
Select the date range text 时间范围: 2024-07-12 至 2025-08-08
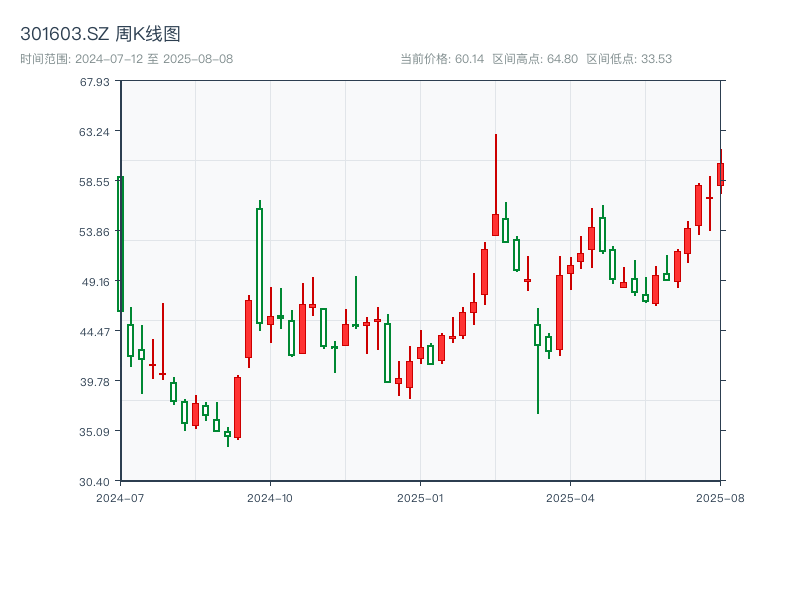click(127, 59)
